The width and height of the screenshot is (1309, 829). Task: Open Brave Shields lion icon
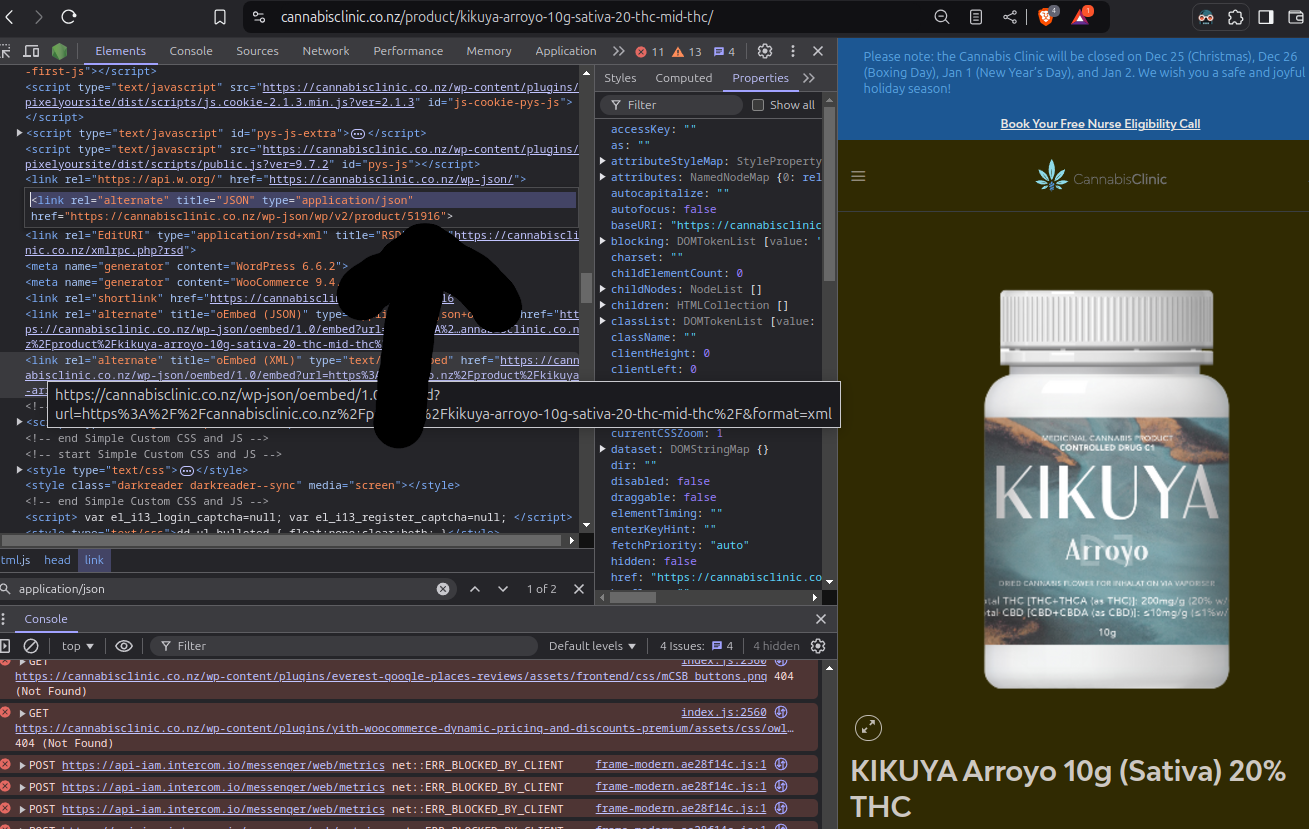click(x=1047, y=17)
